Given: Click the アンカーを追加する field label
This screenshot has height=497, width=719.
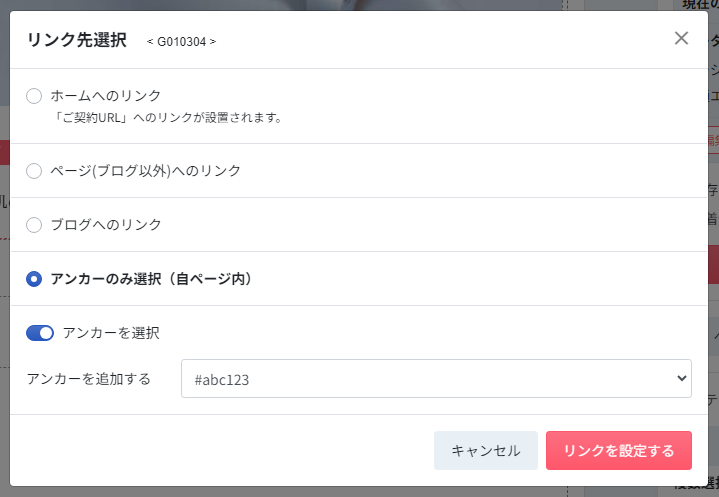Looking at the screenshot, I should [89, 379].
